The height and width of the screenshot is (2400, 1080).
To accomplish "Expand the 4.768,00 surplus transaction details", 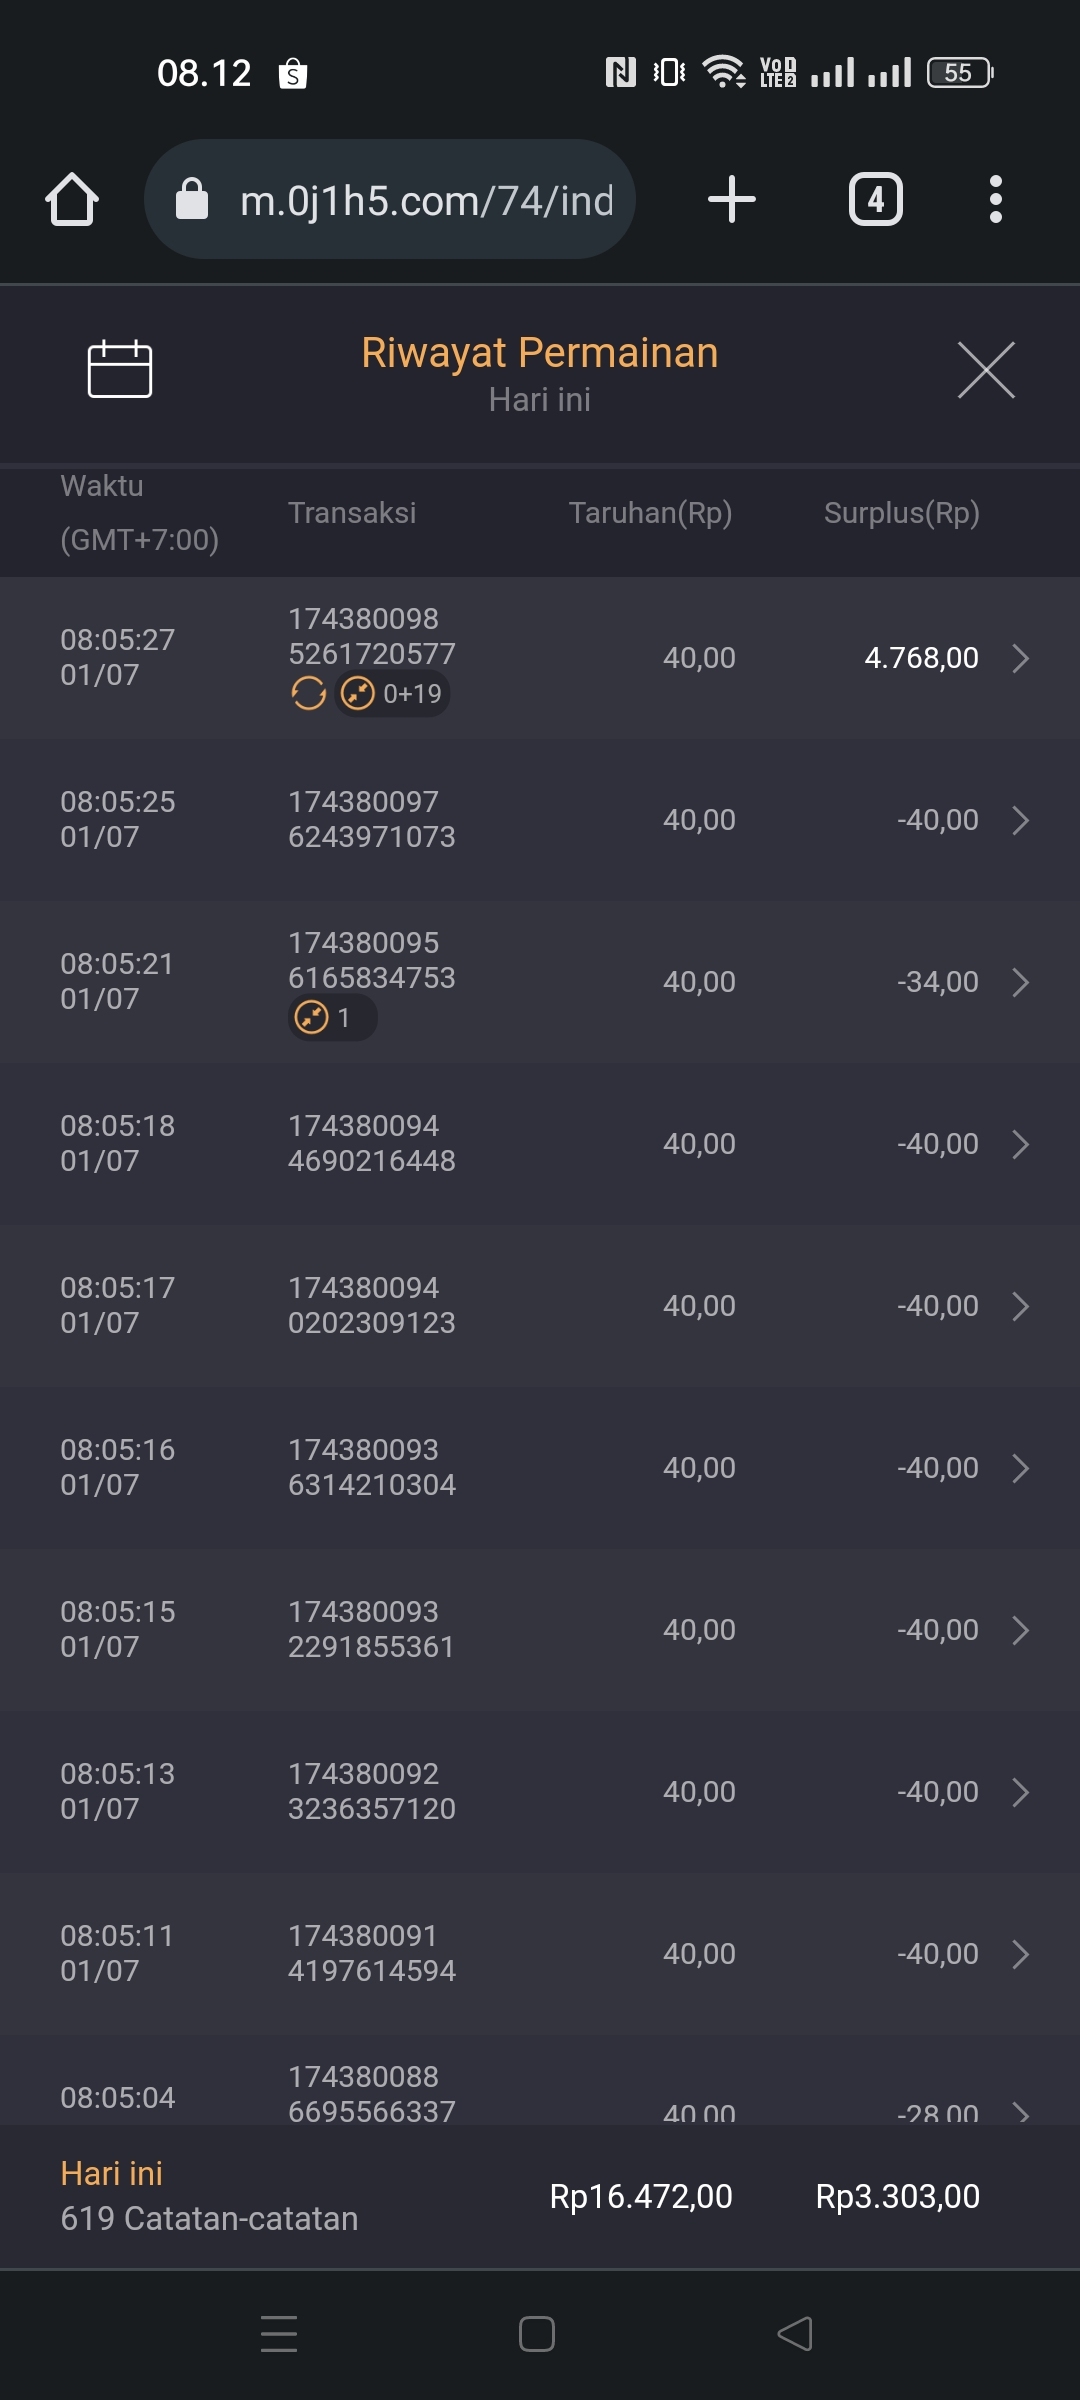I will coord(1020,658).
